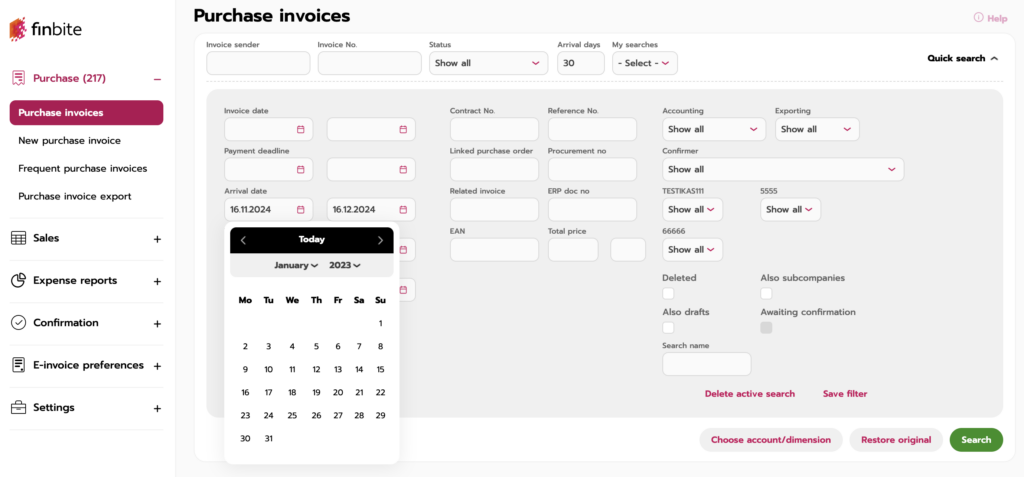The height and width of the screenshot is (477, 1024).
Task: Open calendar icon in Payment deadline start field
Action: click(x=300, y=169)
